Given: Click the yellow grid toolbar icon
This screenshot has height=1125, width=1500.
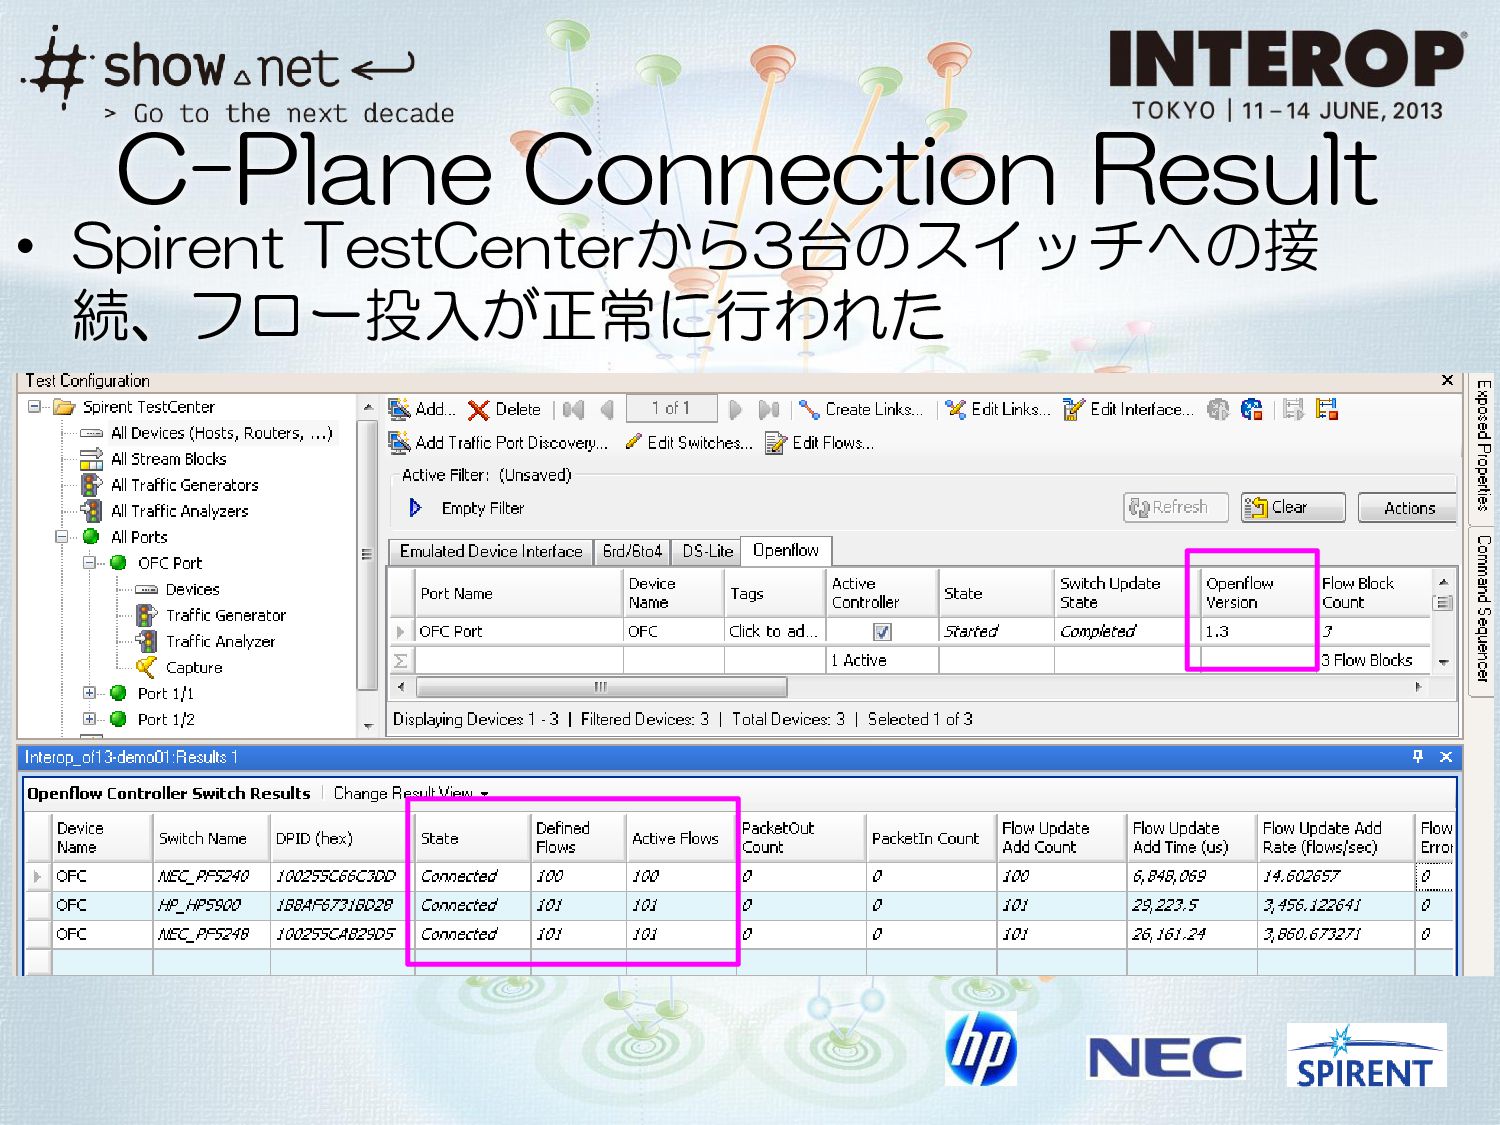Looking at the screenshot, I should click(x=1327, y=409).
